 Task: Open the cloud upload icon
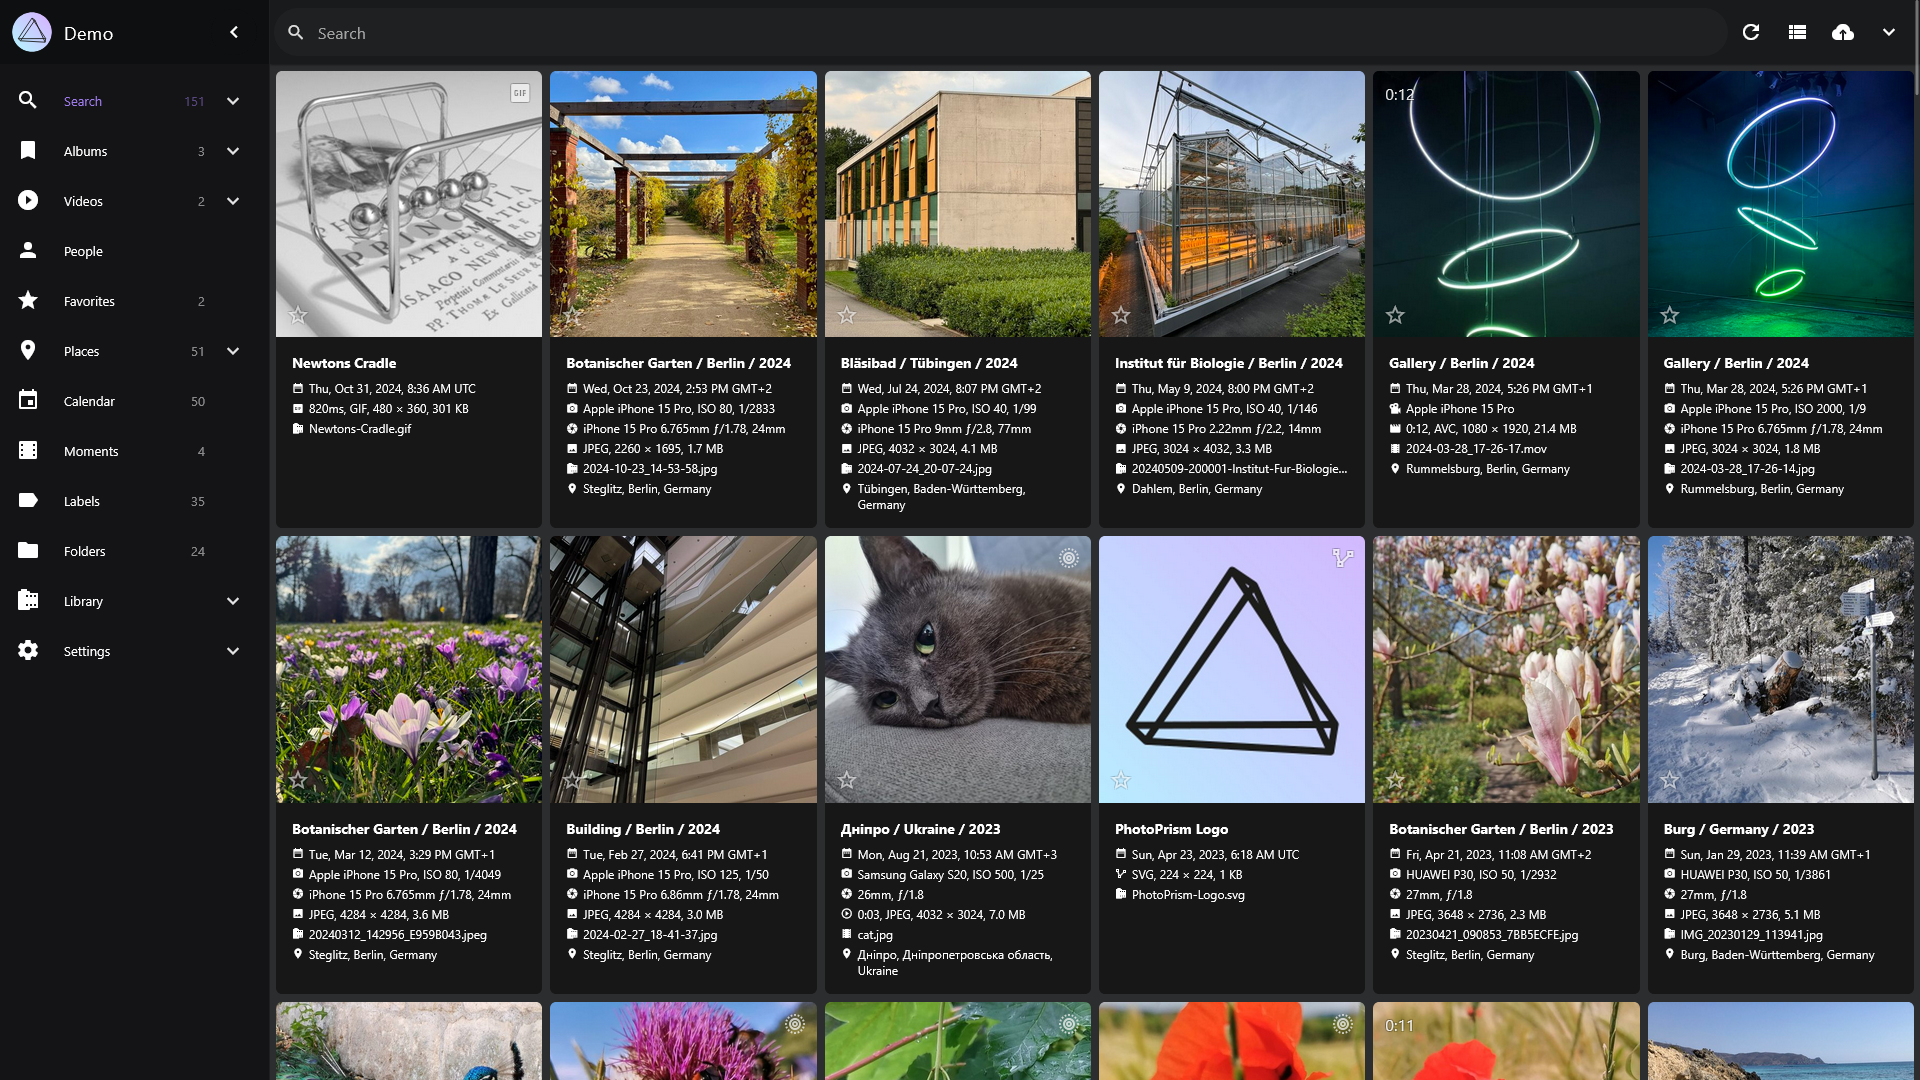tap(1843, 33)
